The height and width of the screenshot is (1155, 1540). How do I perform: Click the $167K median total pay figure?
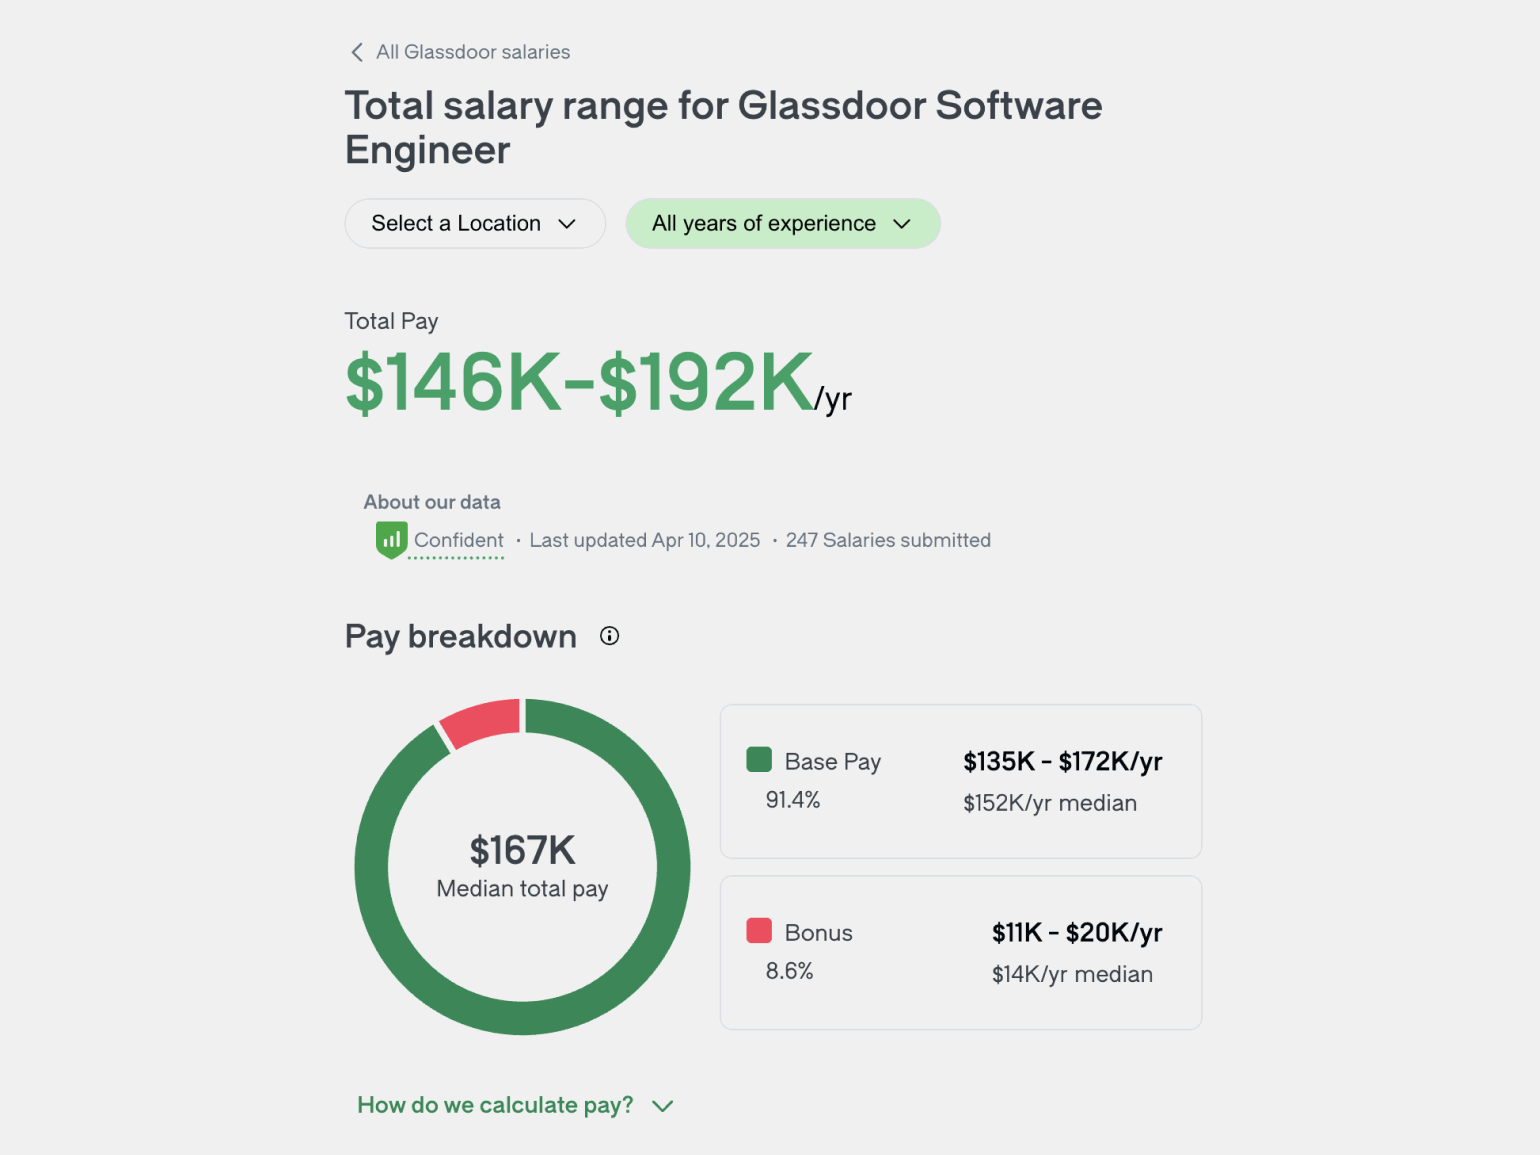(x=522, y=851)
